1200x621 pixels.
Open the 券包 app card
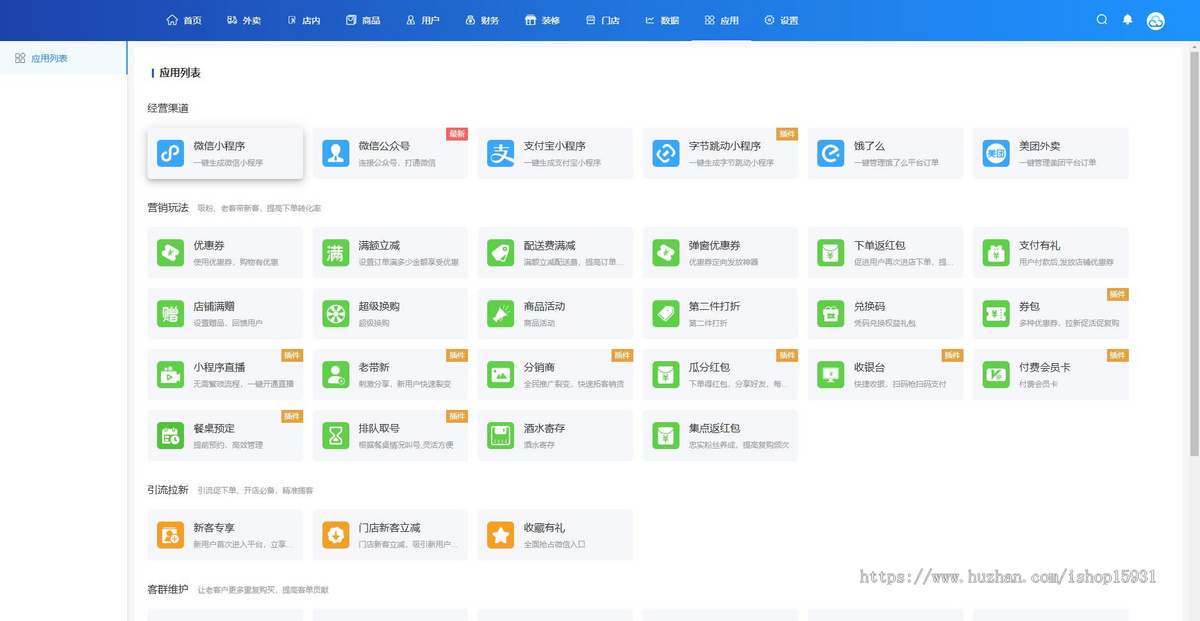click(1051, 314)
